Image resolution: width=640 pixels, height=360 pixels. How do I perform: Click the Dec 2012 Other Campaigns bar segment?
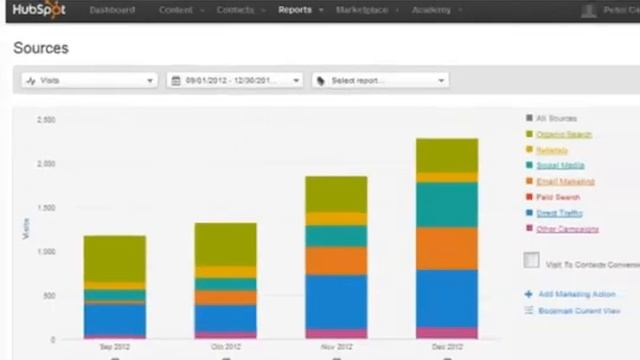(x=447, y=333)
